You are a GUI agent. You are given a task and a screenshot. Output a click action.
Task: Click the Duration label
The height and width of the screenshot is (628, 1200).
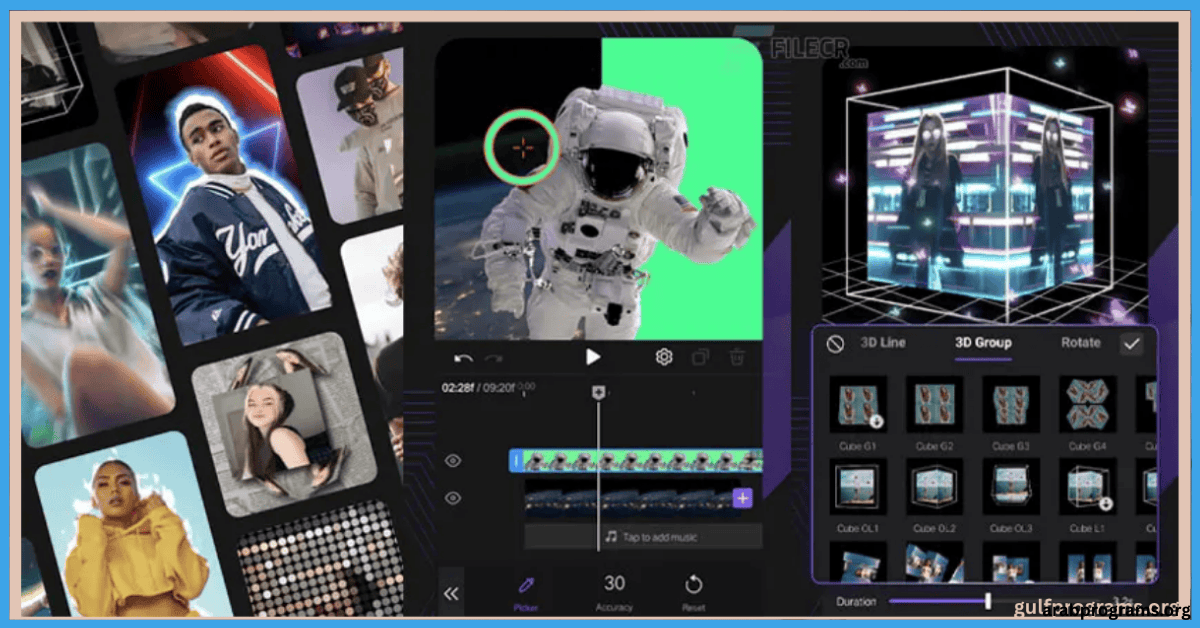[x=856, y=602]
